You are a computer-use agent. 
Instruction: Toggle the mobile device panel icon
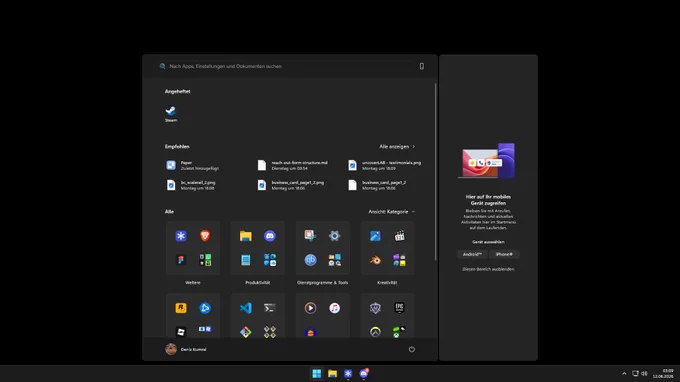(422, 66)
